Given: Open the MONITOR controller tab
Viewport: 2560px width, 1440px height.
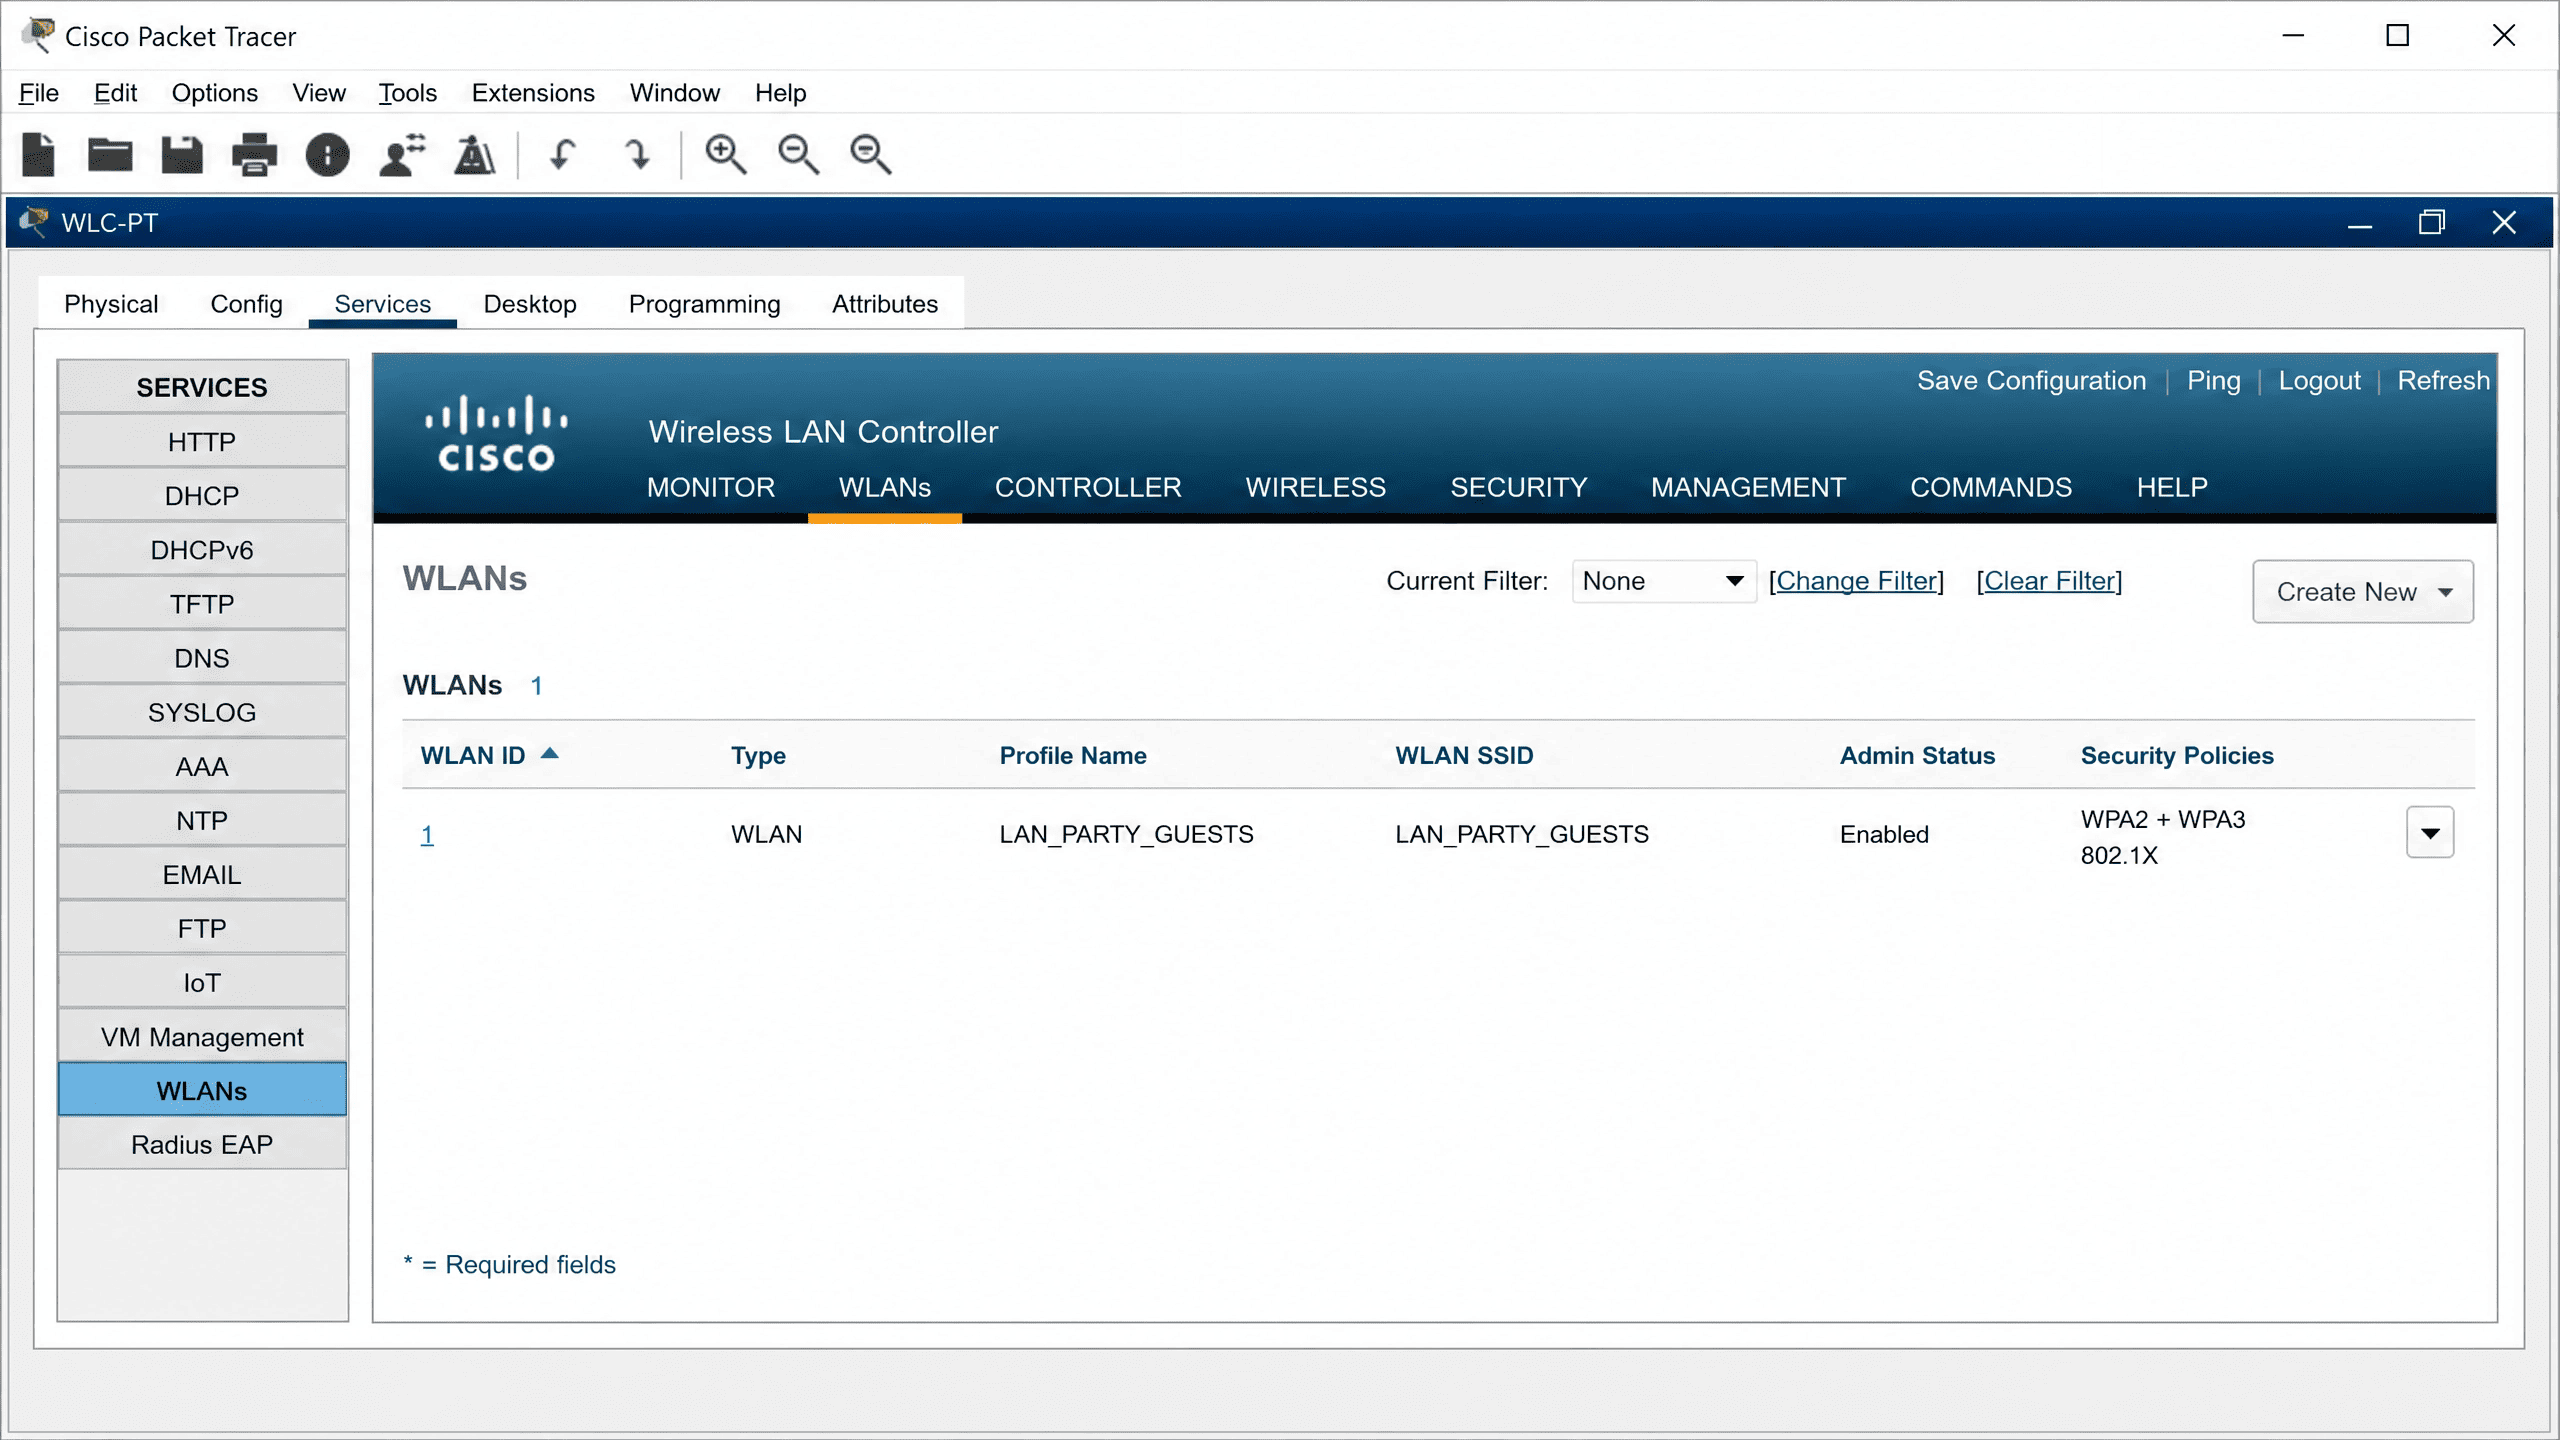Looking at the screenshot, I should tap(711, 487).
